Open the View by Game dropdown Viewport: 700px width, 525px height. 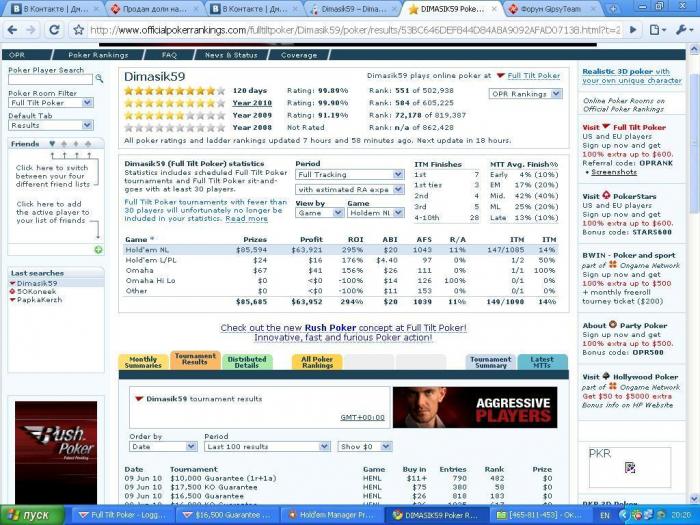click(319, 213)
